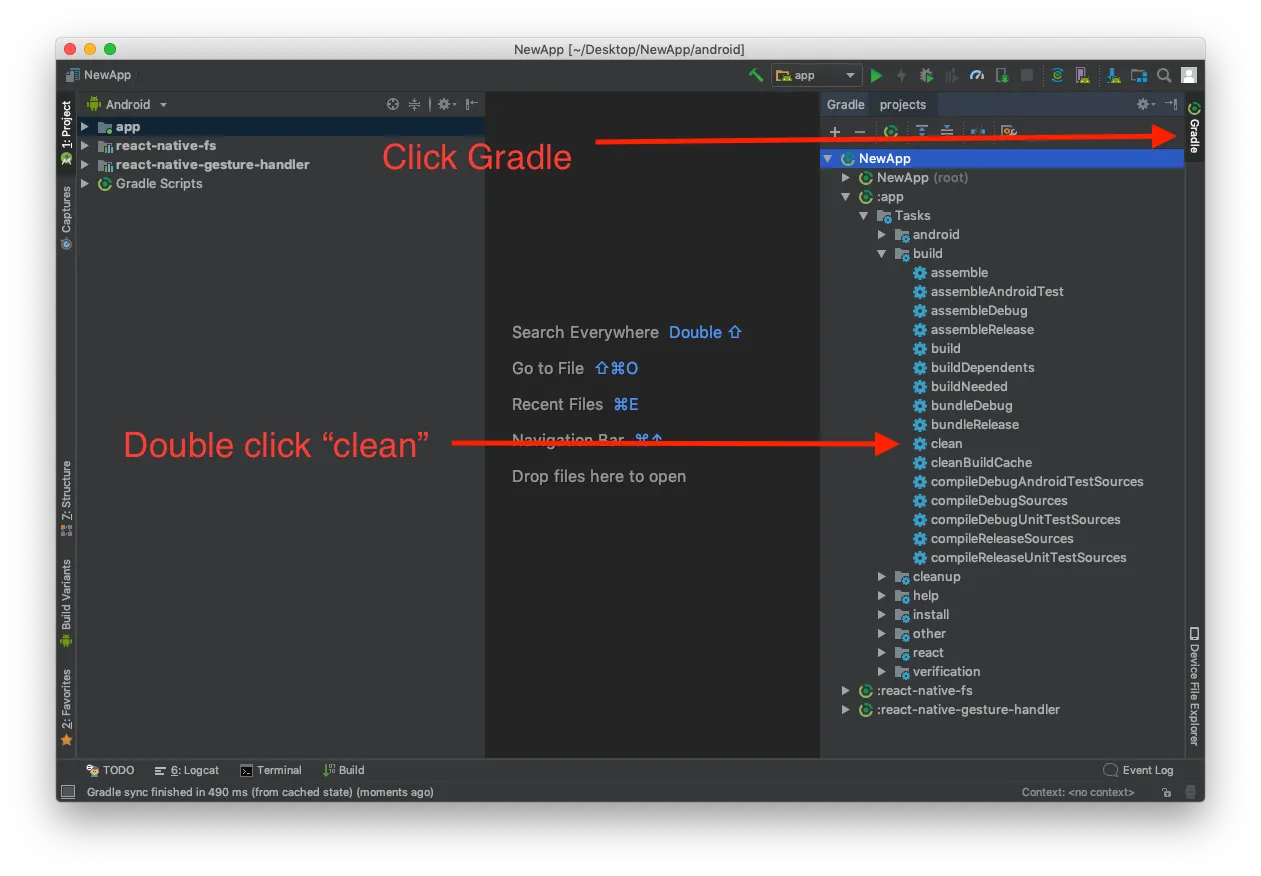Open the Event Log
This screenshot has width=1261, height=876.
pos(1138,770)
